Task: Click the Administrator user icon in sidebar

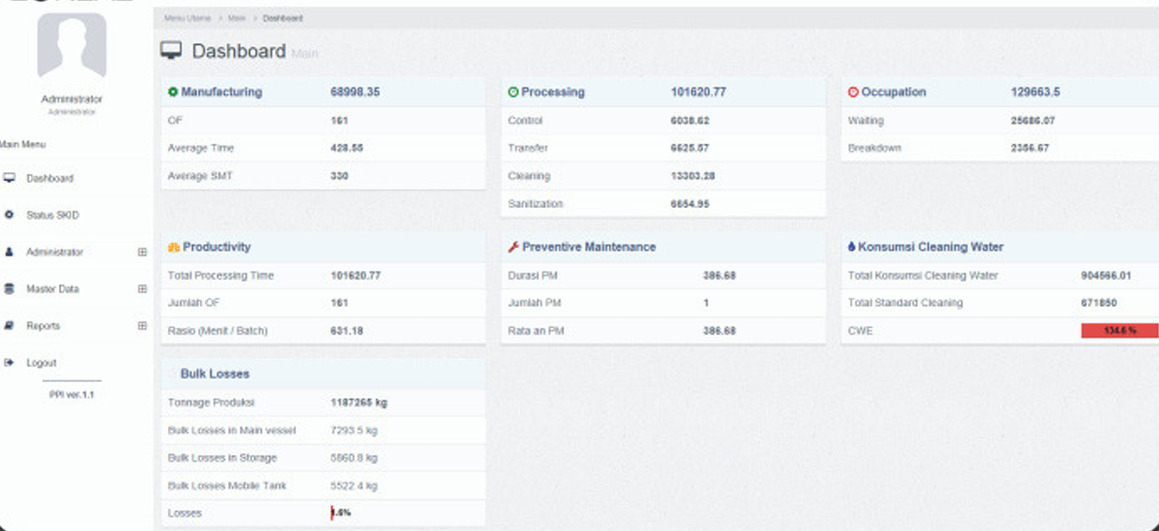Action: pos(9,252)
